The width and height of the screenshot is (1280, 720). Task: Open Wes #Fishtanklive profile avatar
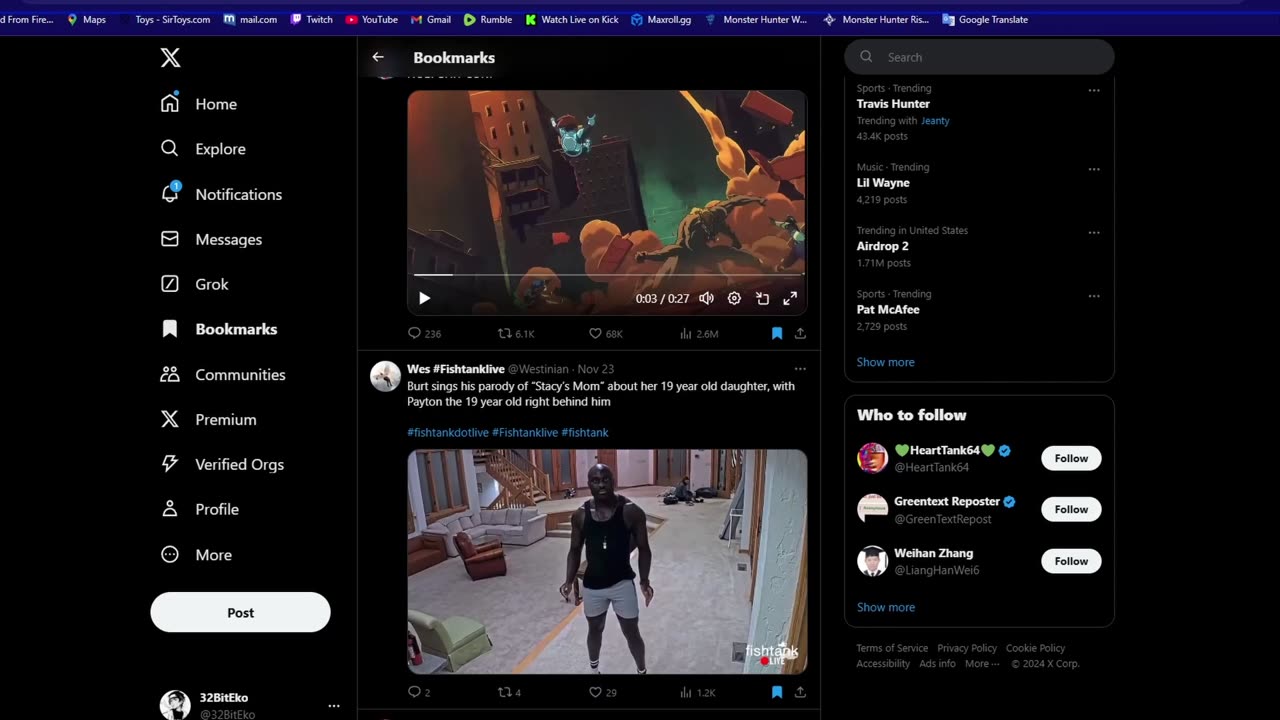pos(385,376)
